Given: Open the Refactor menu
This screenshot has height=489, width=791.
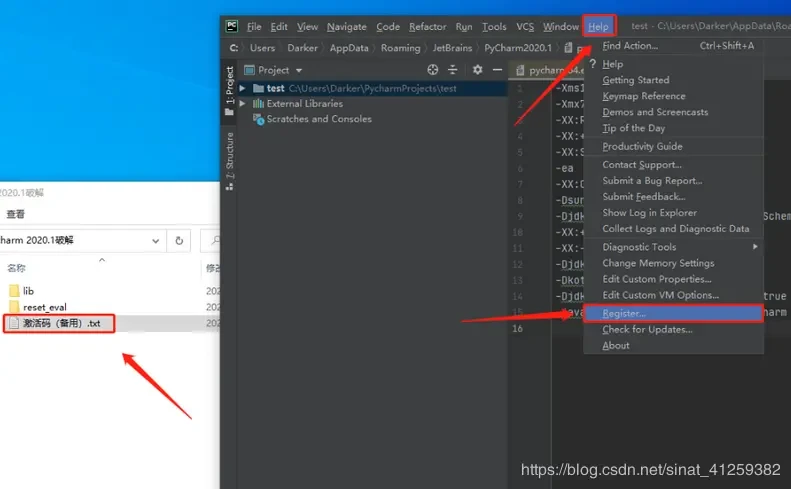Looking at the screenshot, I should click(x=427, y=27).
